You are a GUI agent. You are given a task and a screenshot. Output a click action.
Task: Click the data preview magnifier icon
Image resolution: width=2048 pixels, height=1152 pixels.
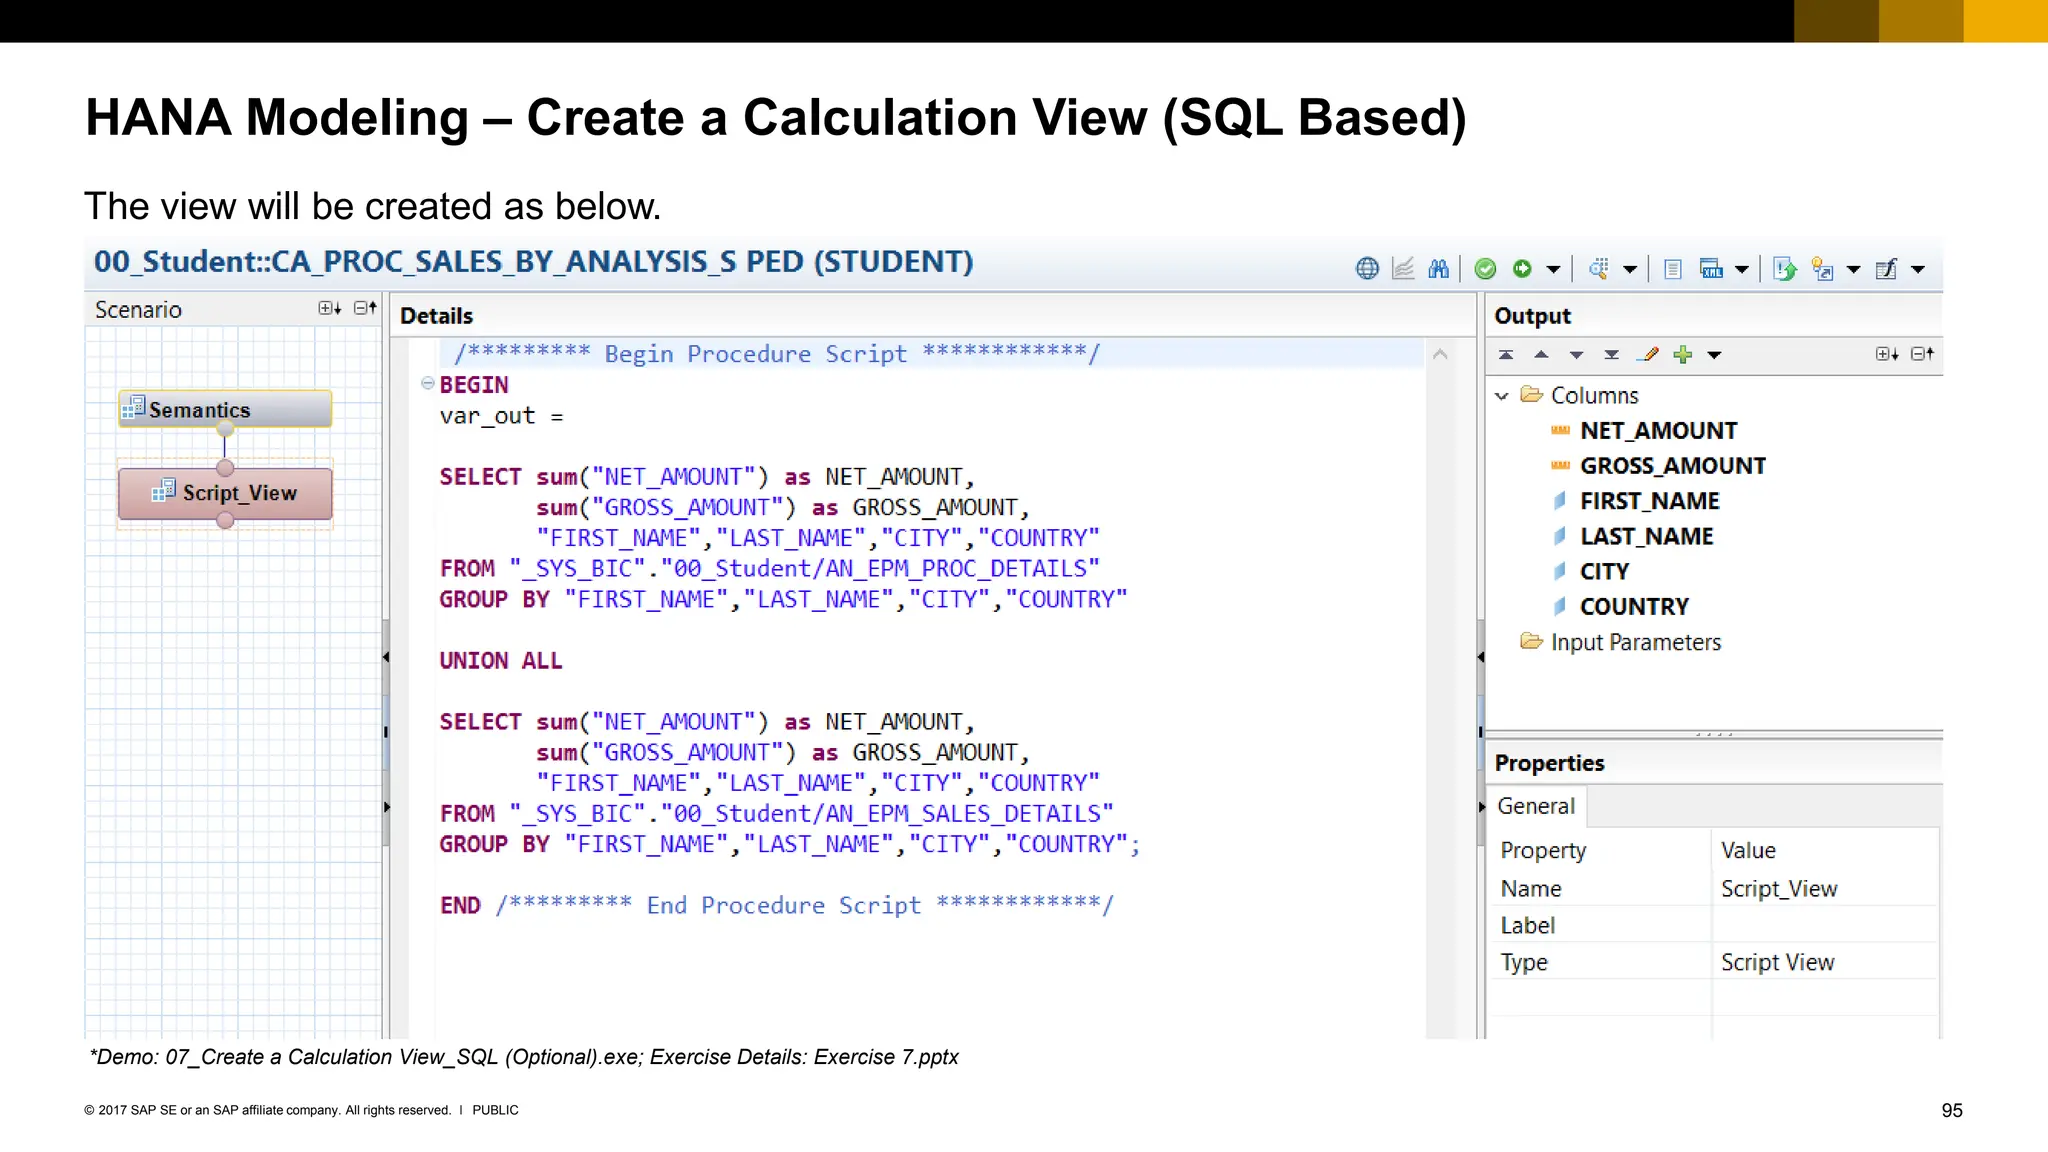1598,269
